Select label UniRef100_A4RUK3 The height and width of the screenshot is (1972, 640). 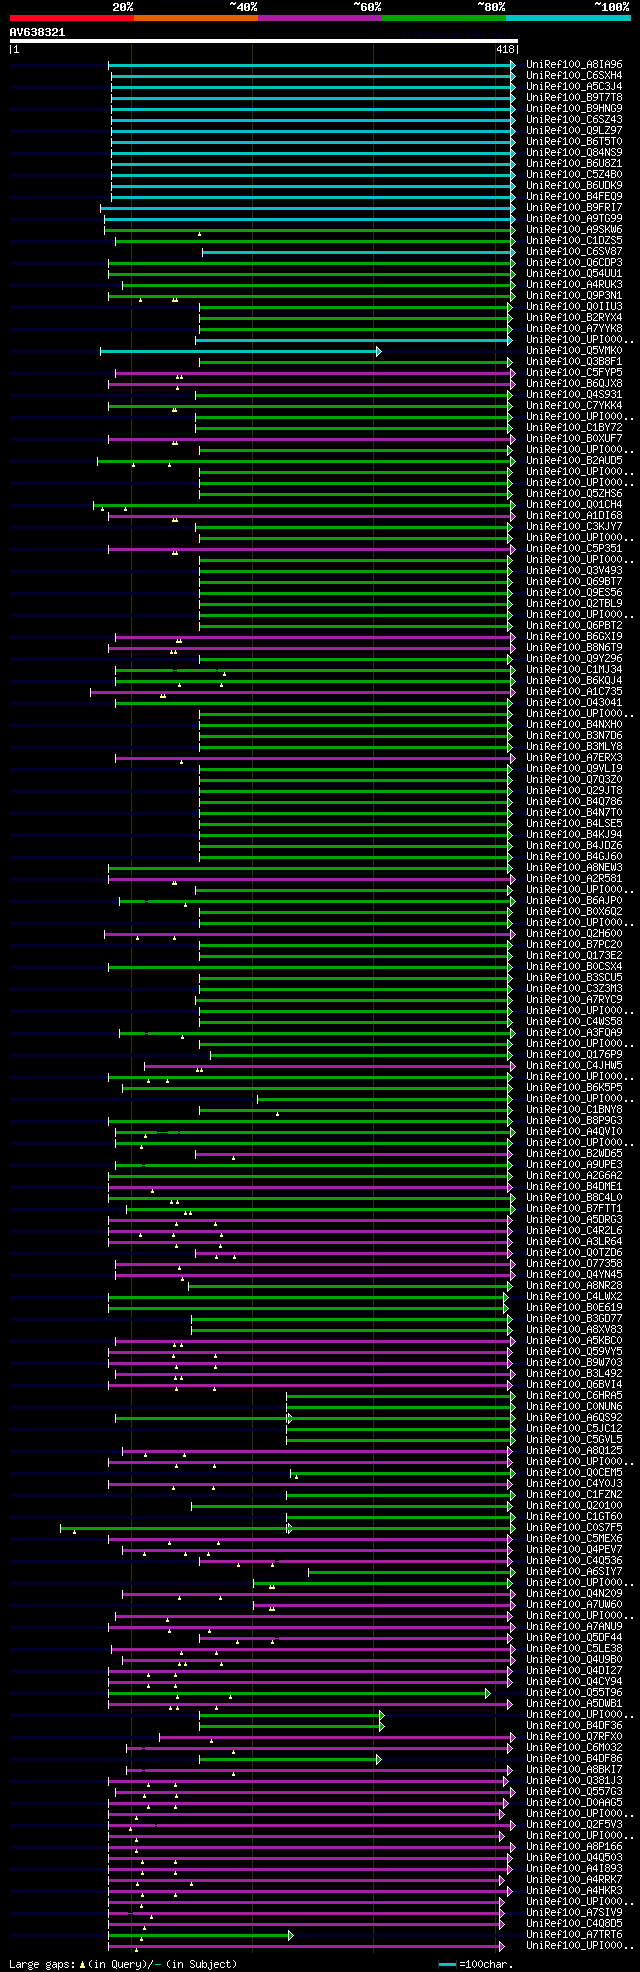[x=574, y=284]
